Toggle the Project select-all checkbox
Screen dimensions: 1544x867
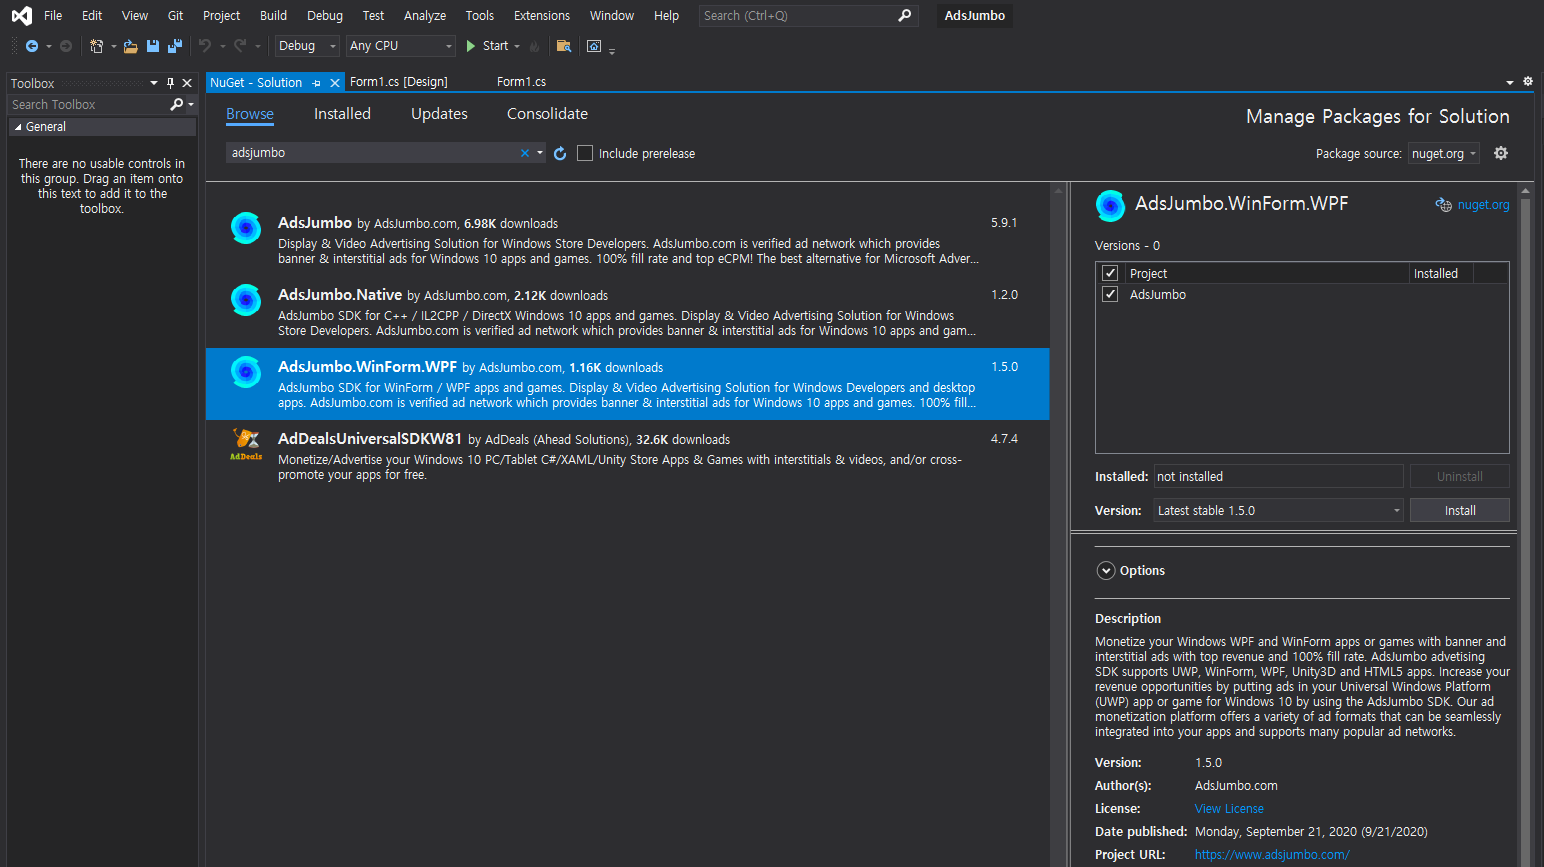pos(1110,273)
